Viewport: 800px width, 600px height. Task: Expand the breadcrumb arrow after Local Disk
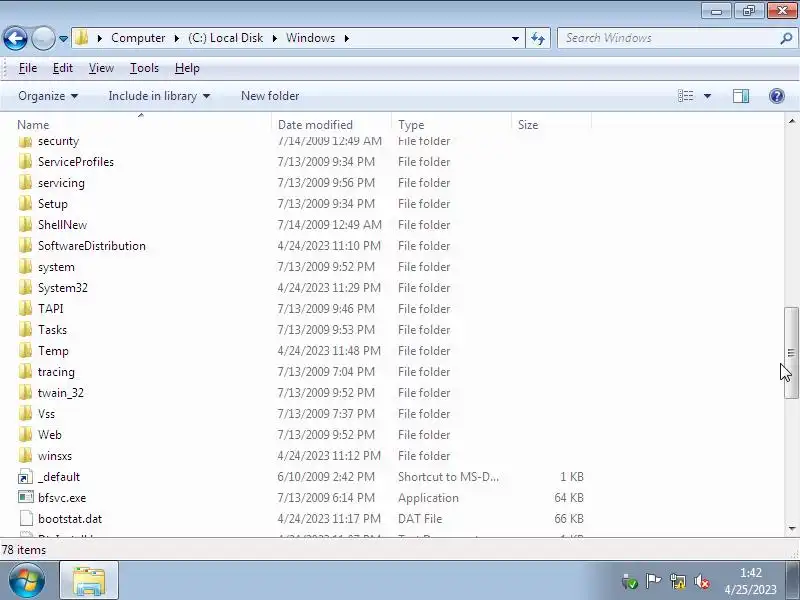274,38
